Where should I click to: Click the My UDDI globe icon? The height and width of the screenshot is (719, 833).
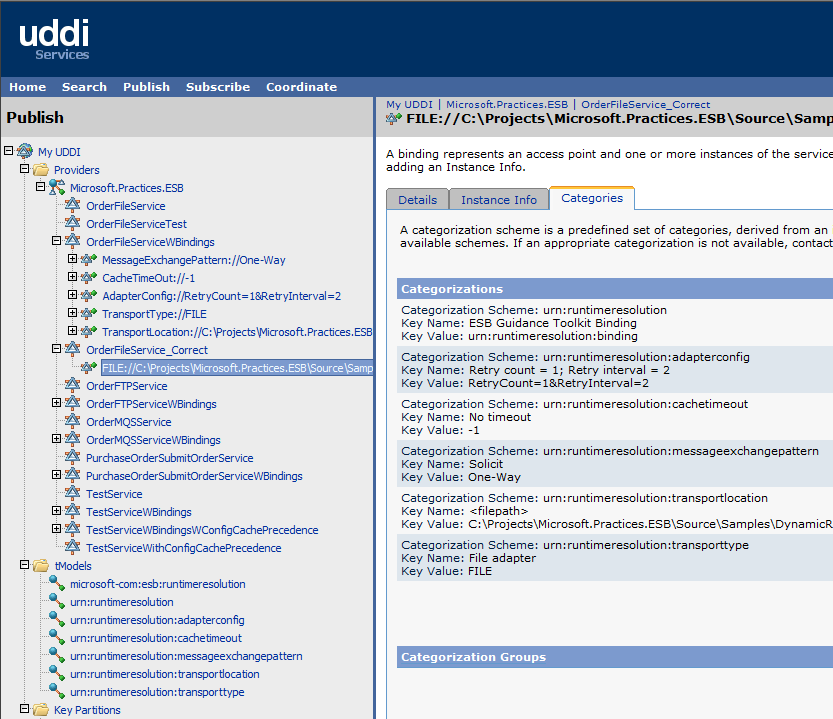coord(24,151)
